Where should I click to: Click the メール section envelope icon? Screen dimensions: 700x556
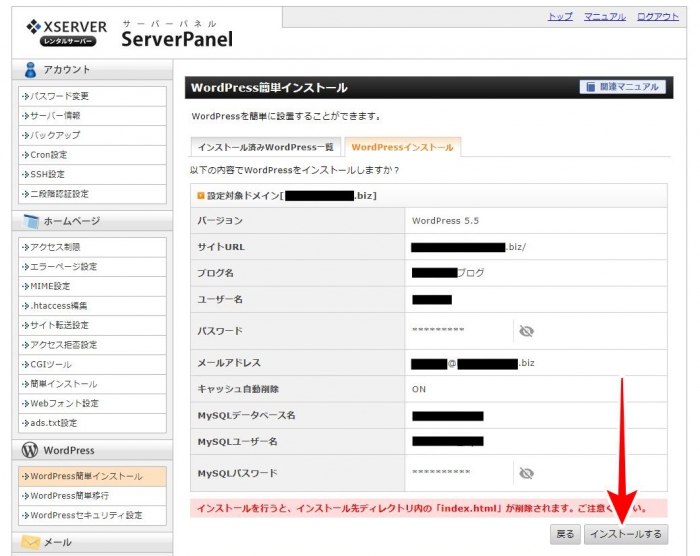[x=30, y=542]
